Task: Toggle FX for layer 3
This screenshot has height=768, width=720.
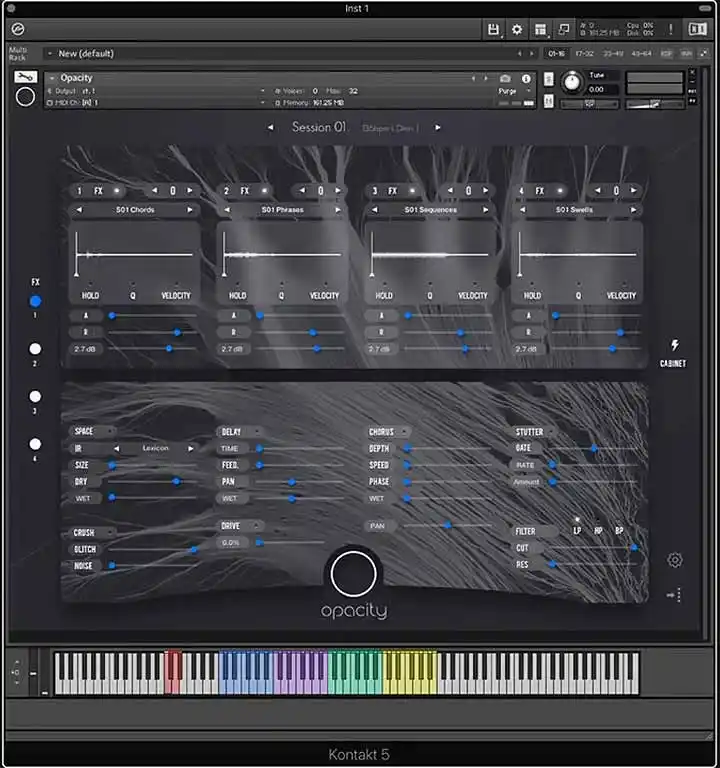Action: point(412,191)
